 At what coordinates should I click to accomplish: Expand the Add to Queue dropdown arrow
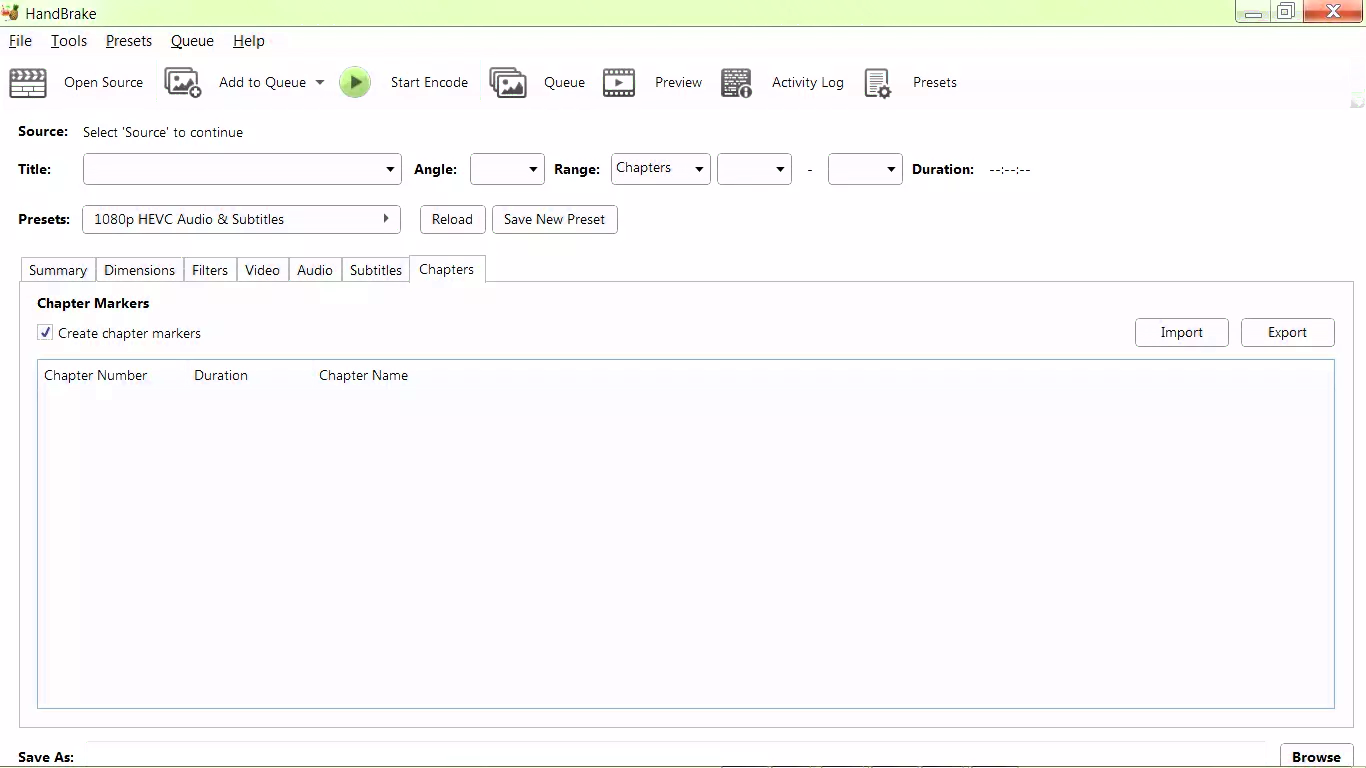319,83
